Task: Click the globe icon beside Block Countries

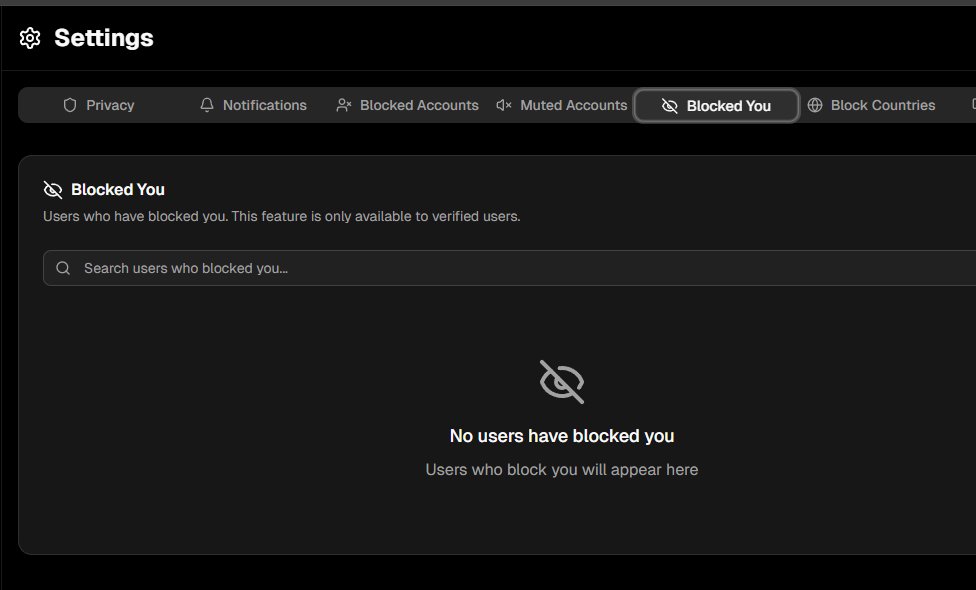Action: [815, 105]
